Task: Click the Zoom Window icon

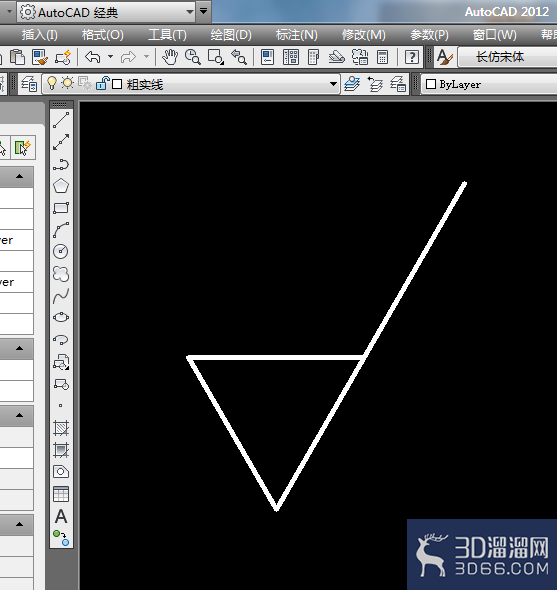Action: [216, 57]
